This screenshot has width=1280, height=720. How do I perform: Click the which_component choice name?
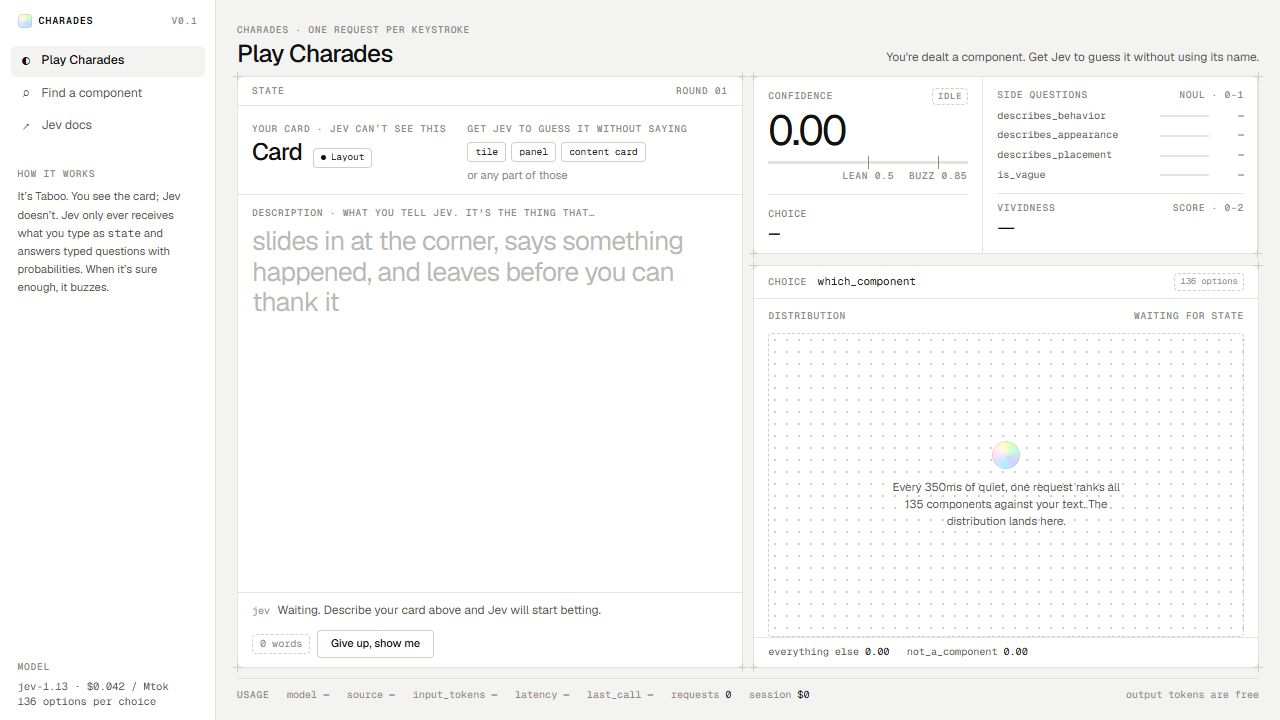[866, 282]
